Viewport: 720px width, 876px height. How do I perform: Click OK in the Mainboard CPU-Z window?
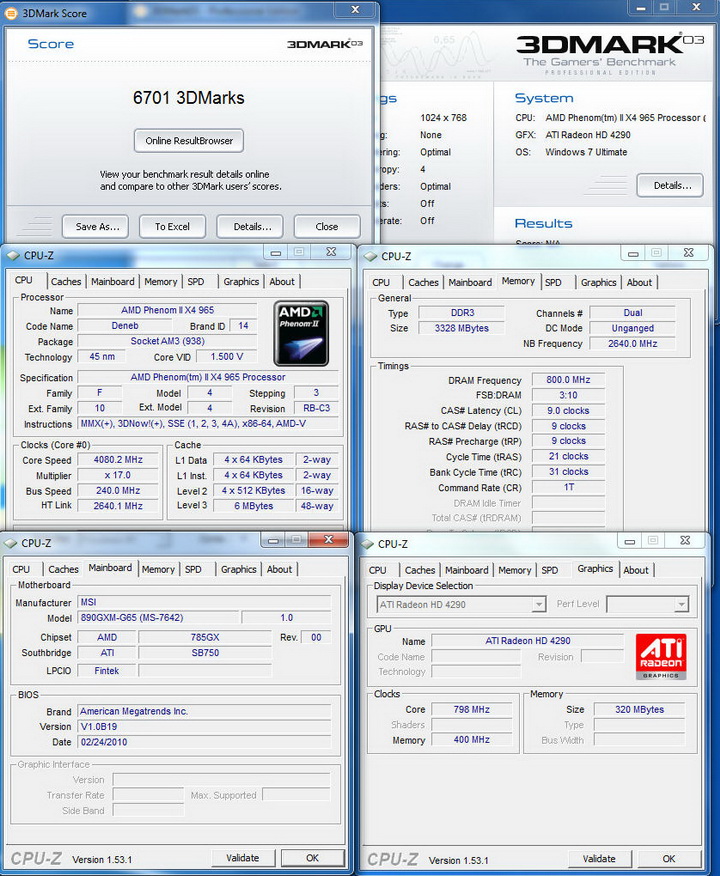pyautogui.click(x=312, y=858)
